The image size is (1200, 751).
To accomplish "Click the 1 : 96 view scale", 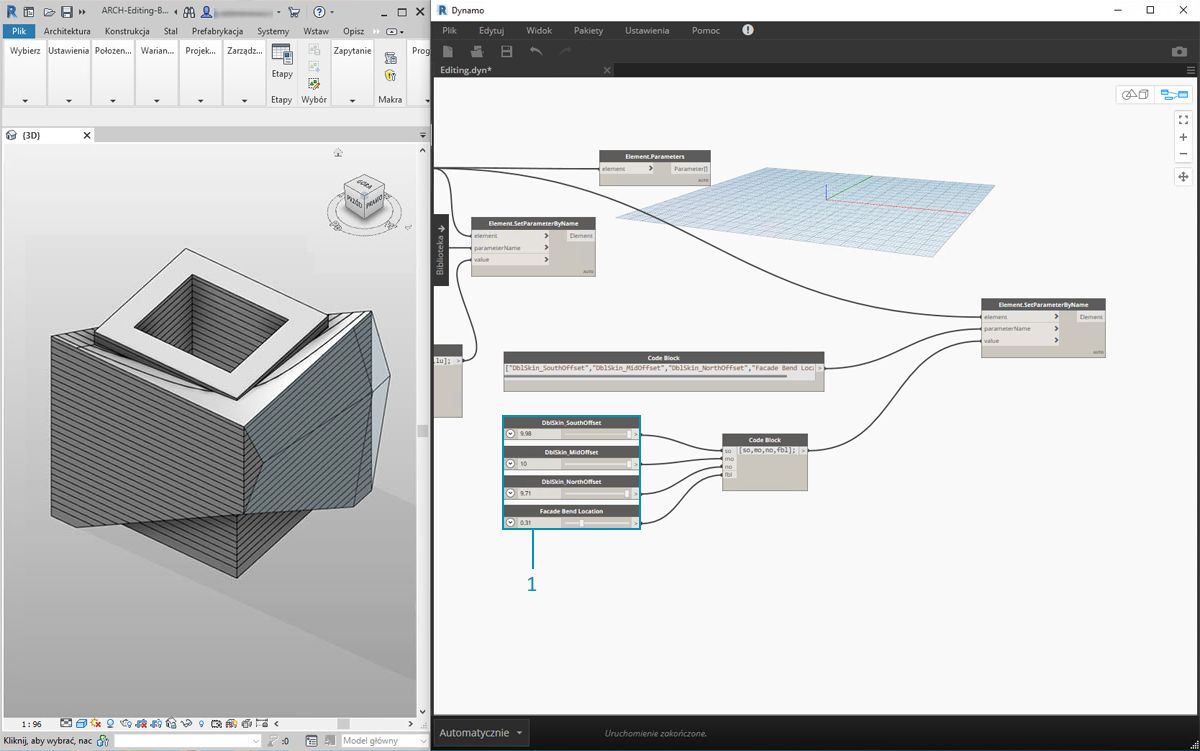I will click(x=31, y=723).
